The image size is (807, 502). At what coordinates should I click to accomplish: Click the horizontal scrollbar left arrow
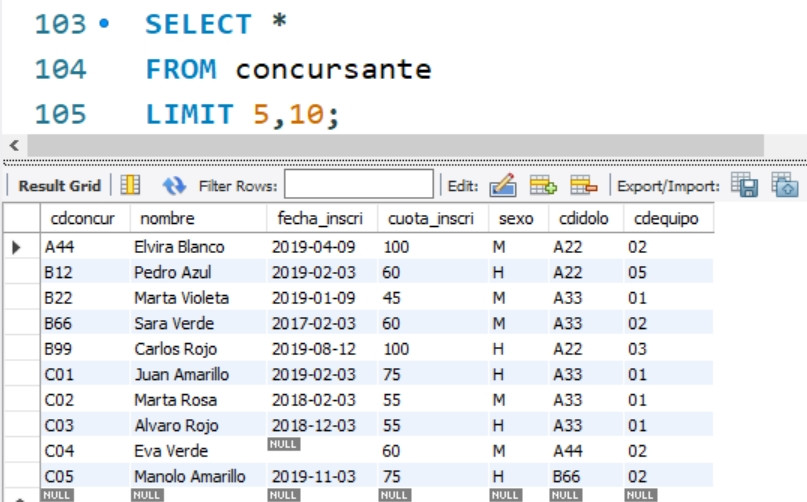[x=14, y=146]
